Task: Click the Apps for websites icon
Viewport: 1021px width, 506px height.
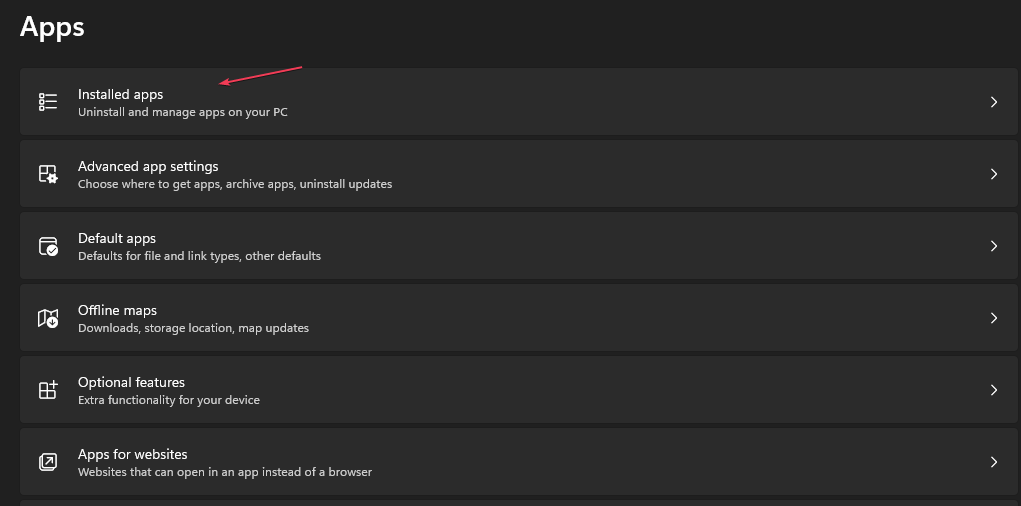Action: 48,462
